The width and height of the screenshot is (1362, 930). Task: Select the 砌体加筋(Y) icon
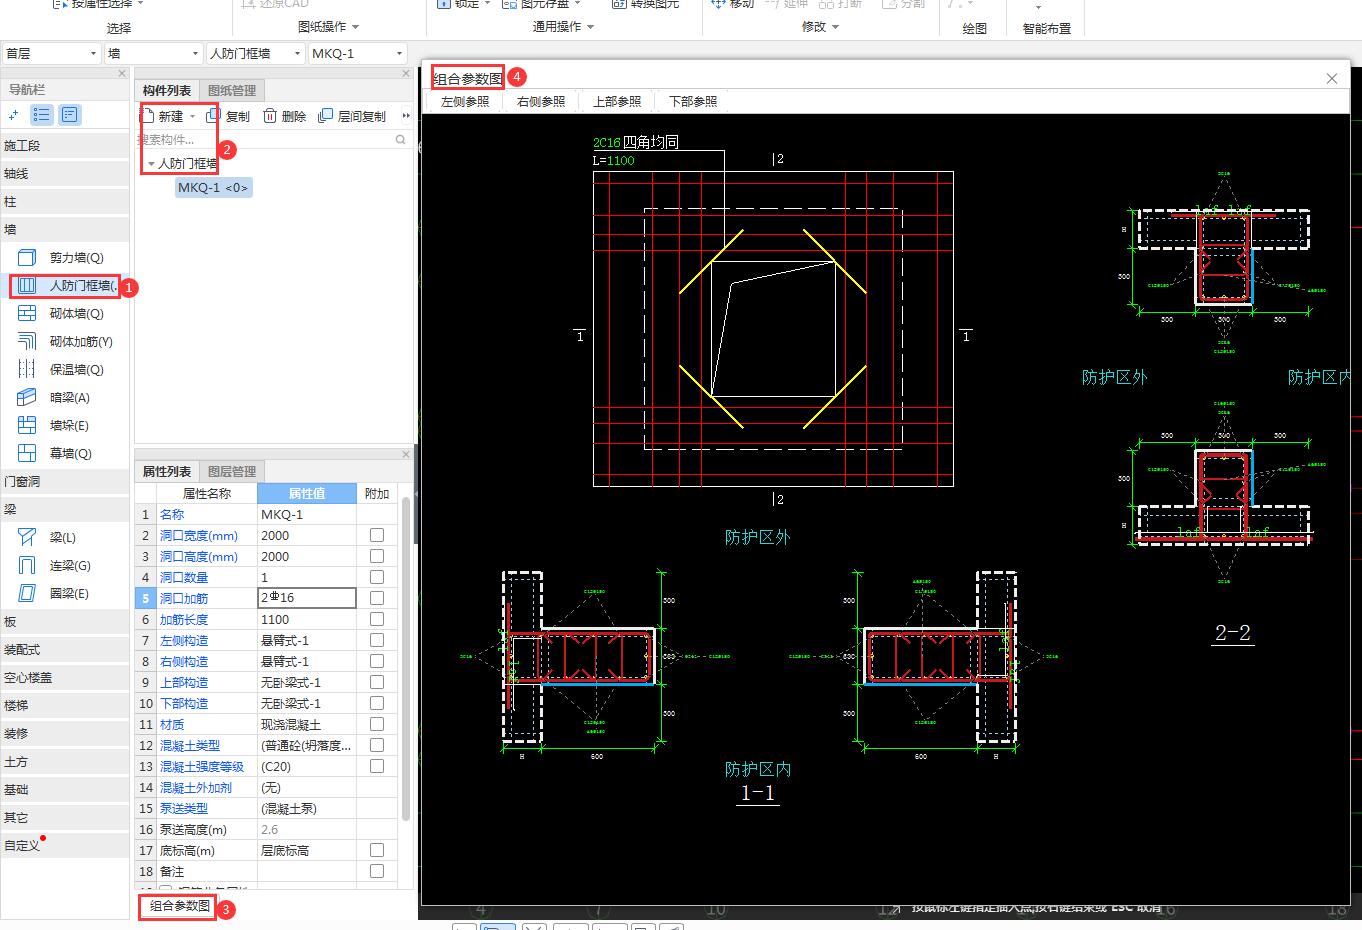pyautogui.click(x=27, y=342)
